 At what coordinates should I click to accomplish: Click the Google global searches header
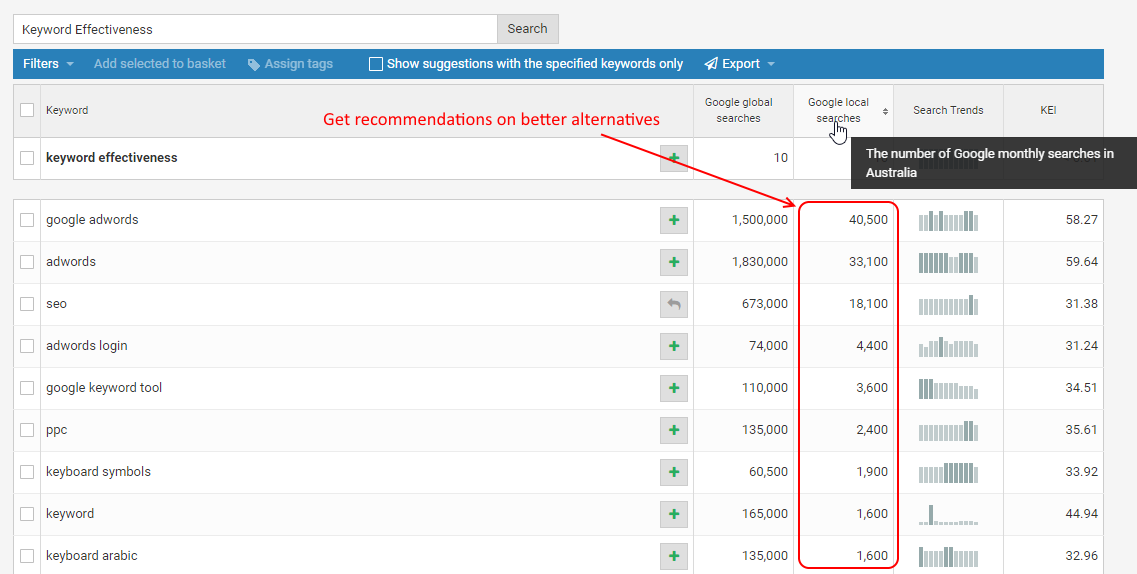pyautogui.click(x=738, y=110)
